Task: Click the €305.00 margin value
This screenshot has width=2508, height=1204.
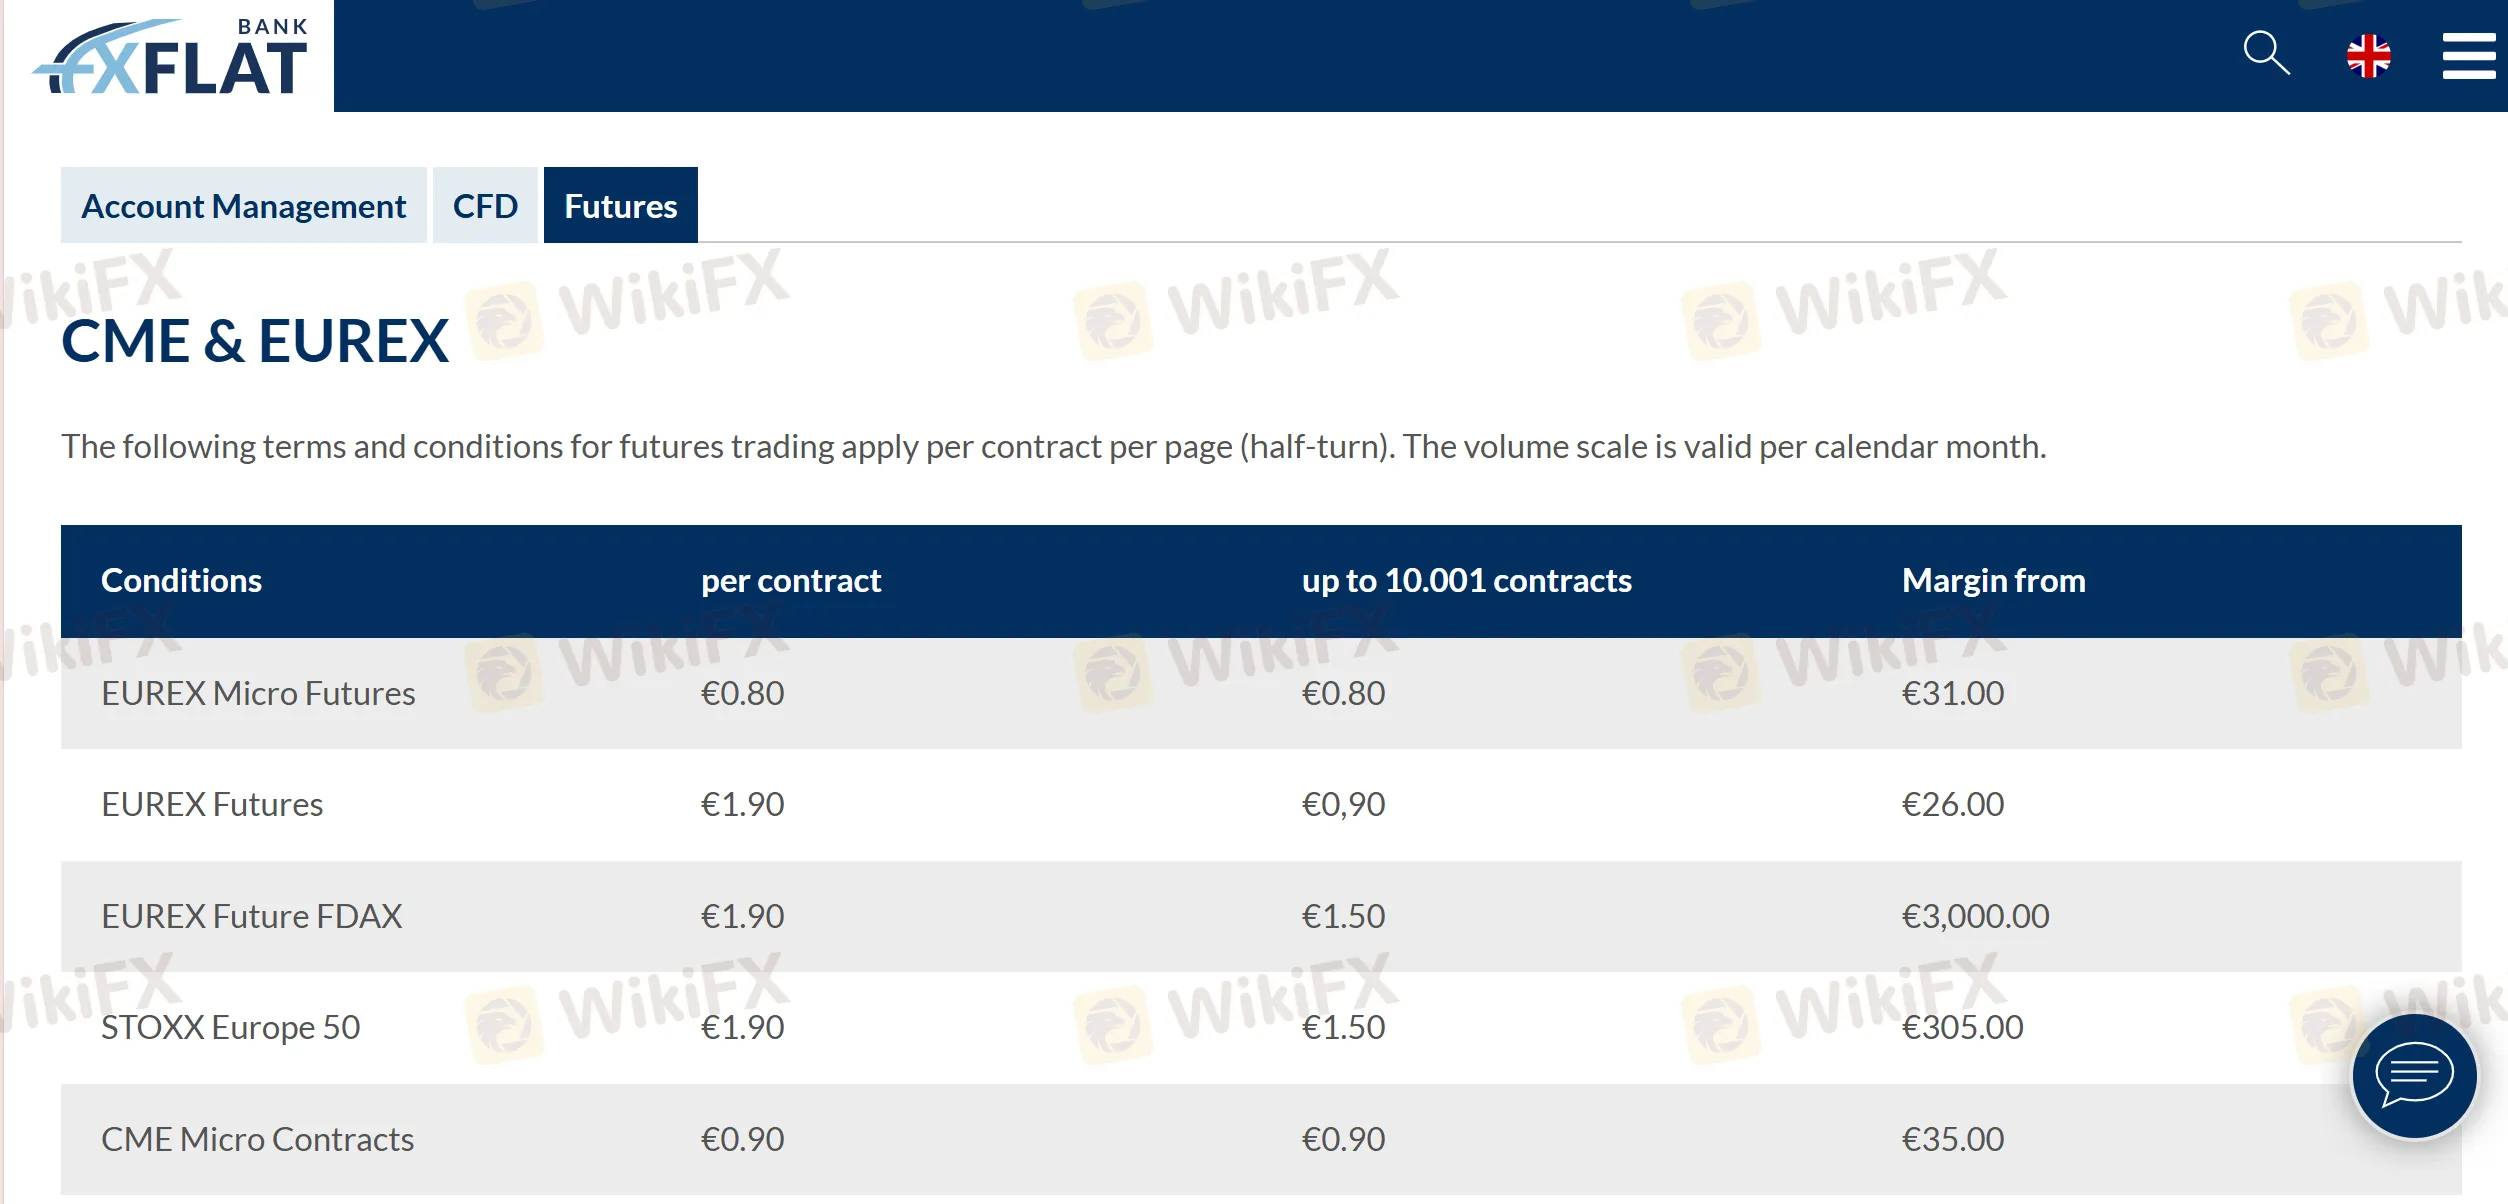Action: click(x=1962, y=1027)
